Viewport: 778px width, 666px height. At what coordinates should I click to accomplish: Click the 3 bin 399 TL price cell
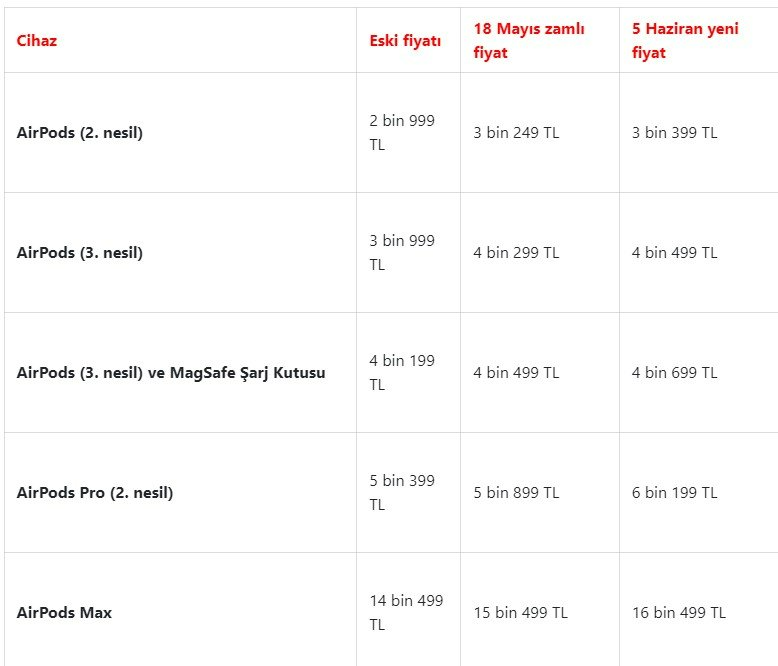(x=674, y=133)
